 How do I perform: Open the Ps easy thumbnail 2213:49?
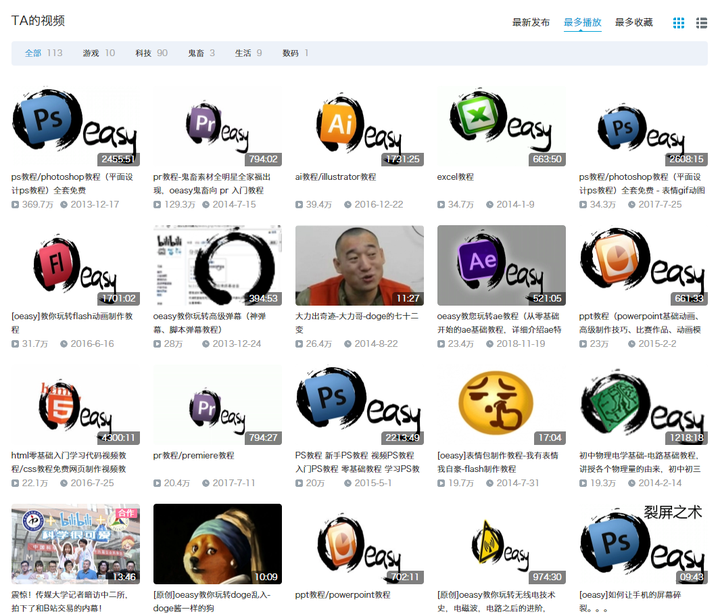pos(360,405)
